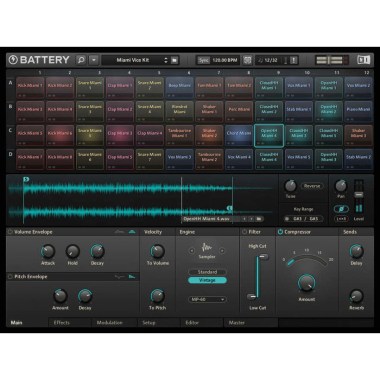Screen dimensions: 380x380
Task: Click the panic exclamation icon in header
Action: (x=294, y=60)
